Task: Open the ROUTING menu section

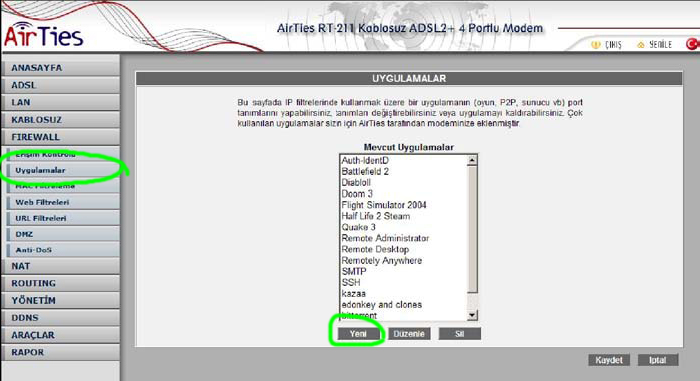Action: [61, 283]
